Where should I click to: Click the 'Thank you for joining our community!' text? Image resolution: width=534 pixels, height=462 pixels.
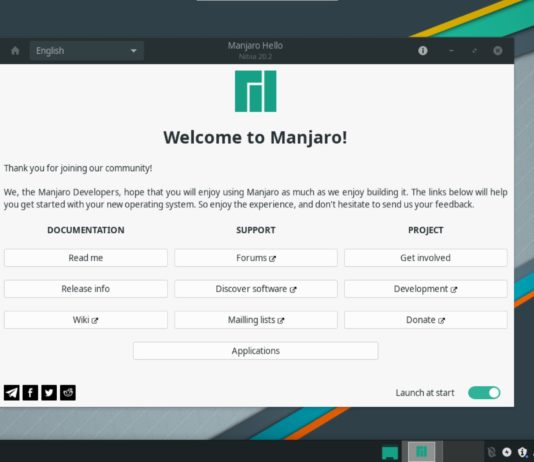click(78, 168)
